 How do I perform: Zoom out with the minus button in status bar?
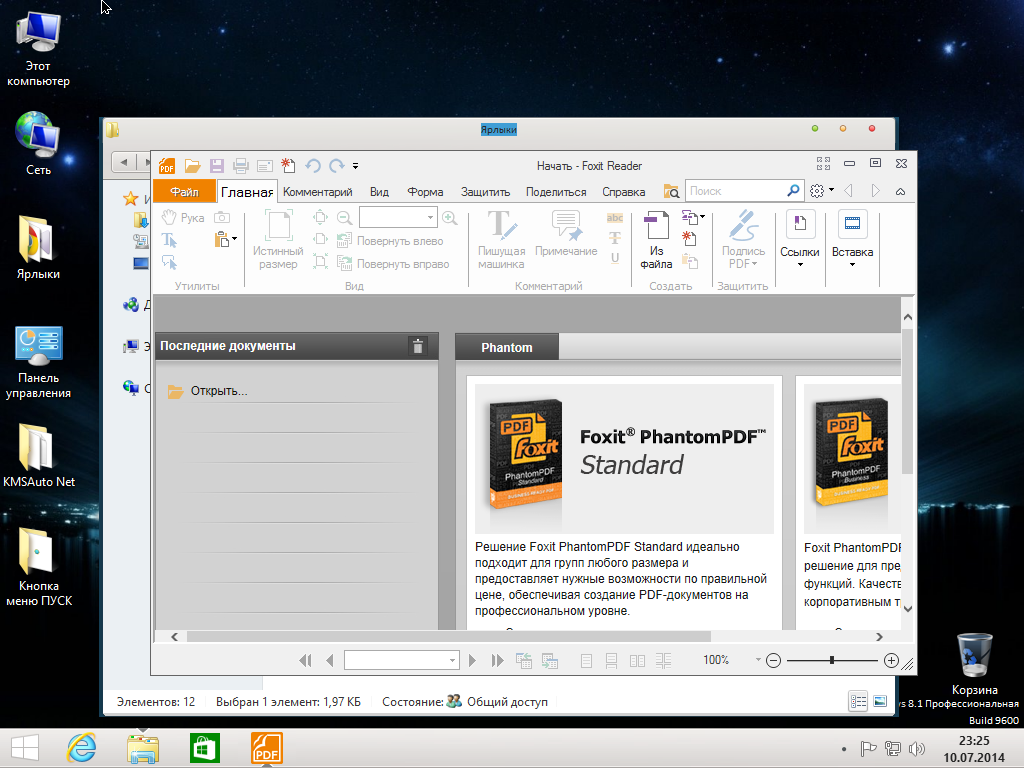click(x=773, y=660)
